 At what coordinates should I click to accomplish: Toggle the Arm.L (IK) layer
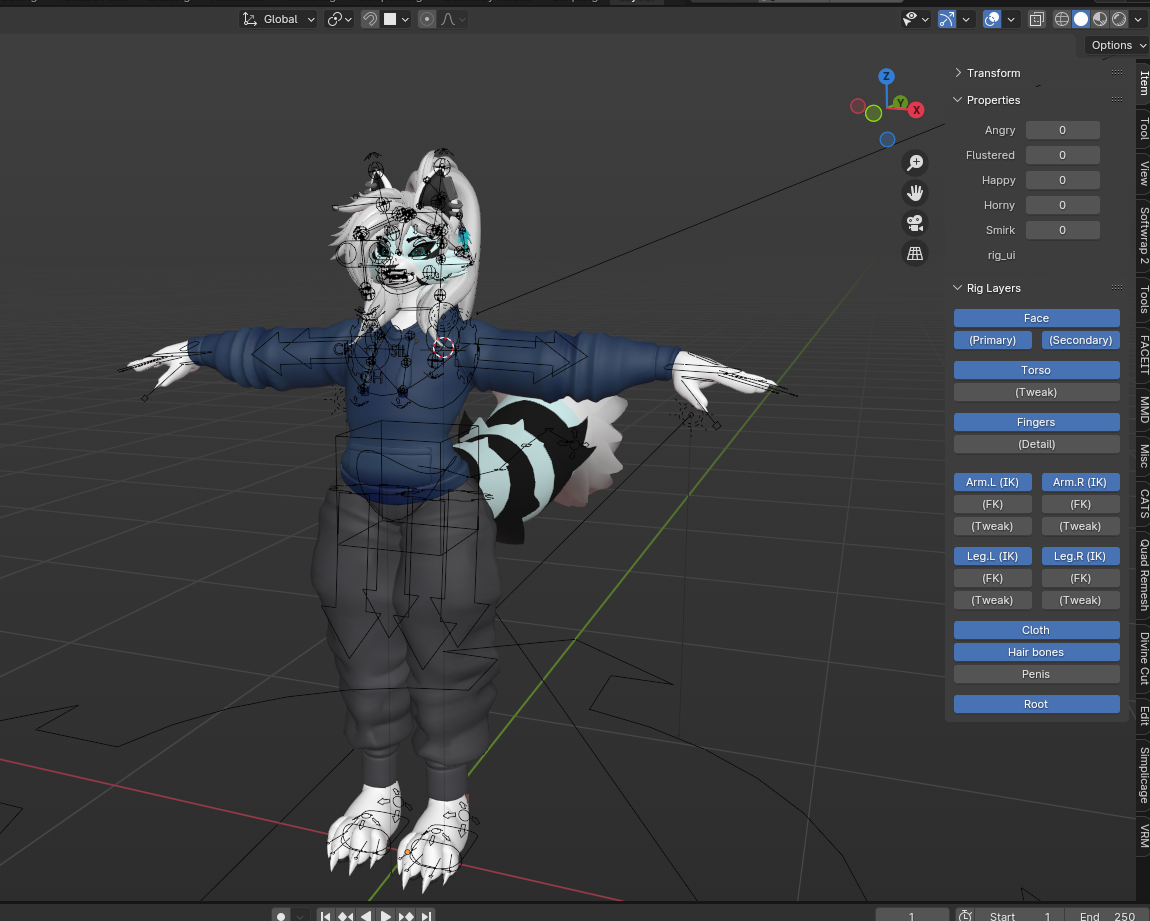tap(992, 482)
